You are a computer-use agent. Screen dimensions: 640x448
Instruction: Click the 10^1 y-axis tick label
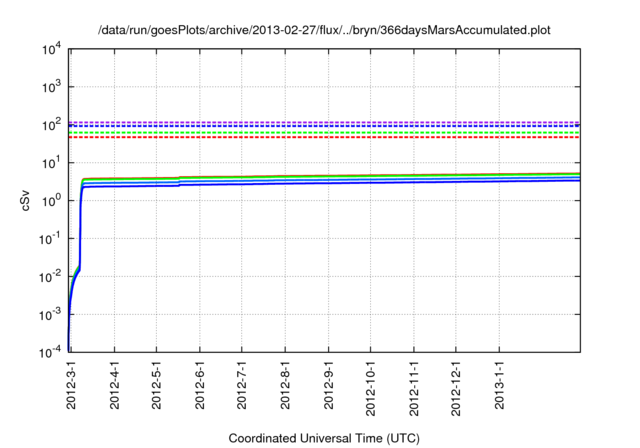(x=52, y=163)
